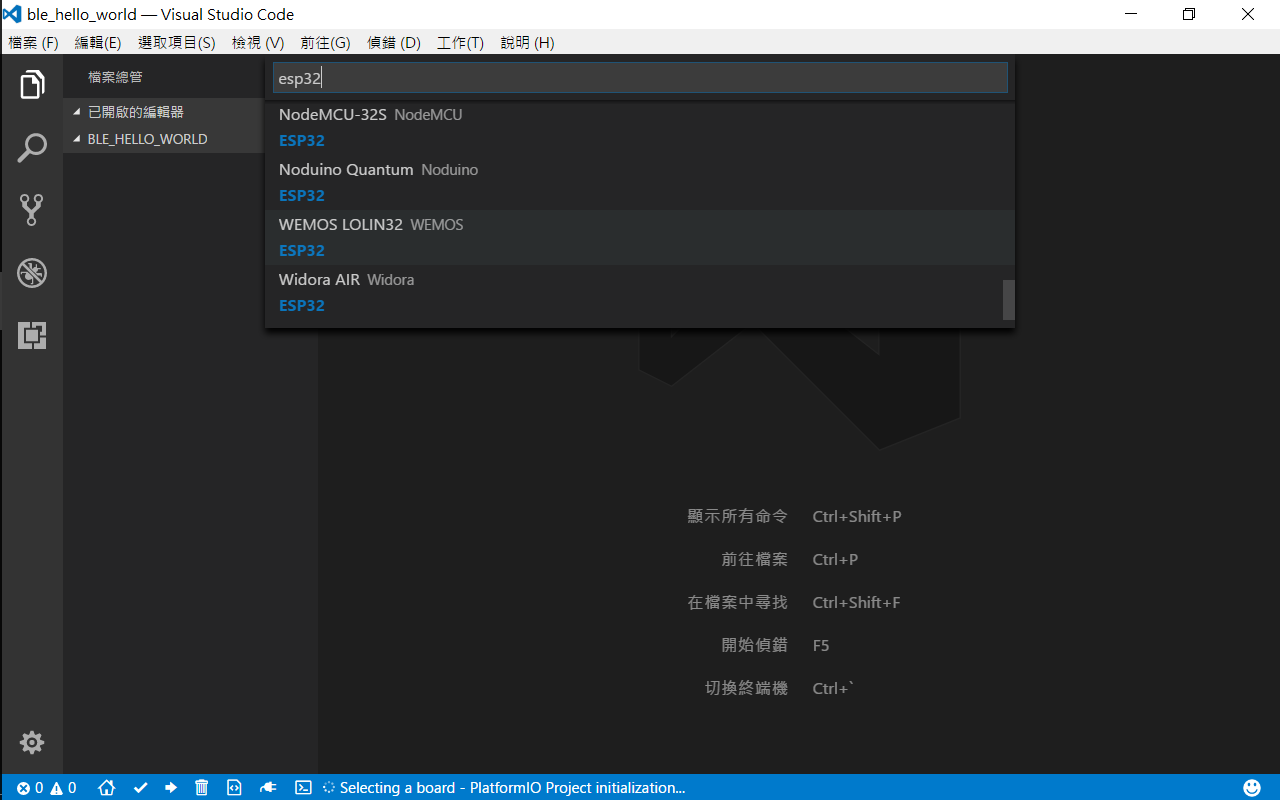The image size is (1280, 800).
Task: Click the PlatformIO Build checkmark icon
Action: (138, 787)
